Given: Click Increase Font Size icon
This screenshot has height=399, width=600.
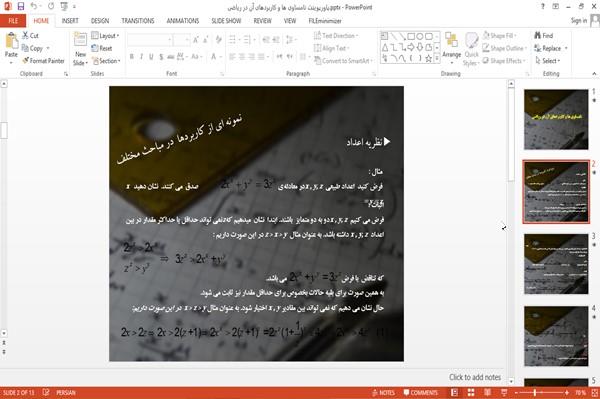Looking at the screenshot, I should (x=196, y=39).
